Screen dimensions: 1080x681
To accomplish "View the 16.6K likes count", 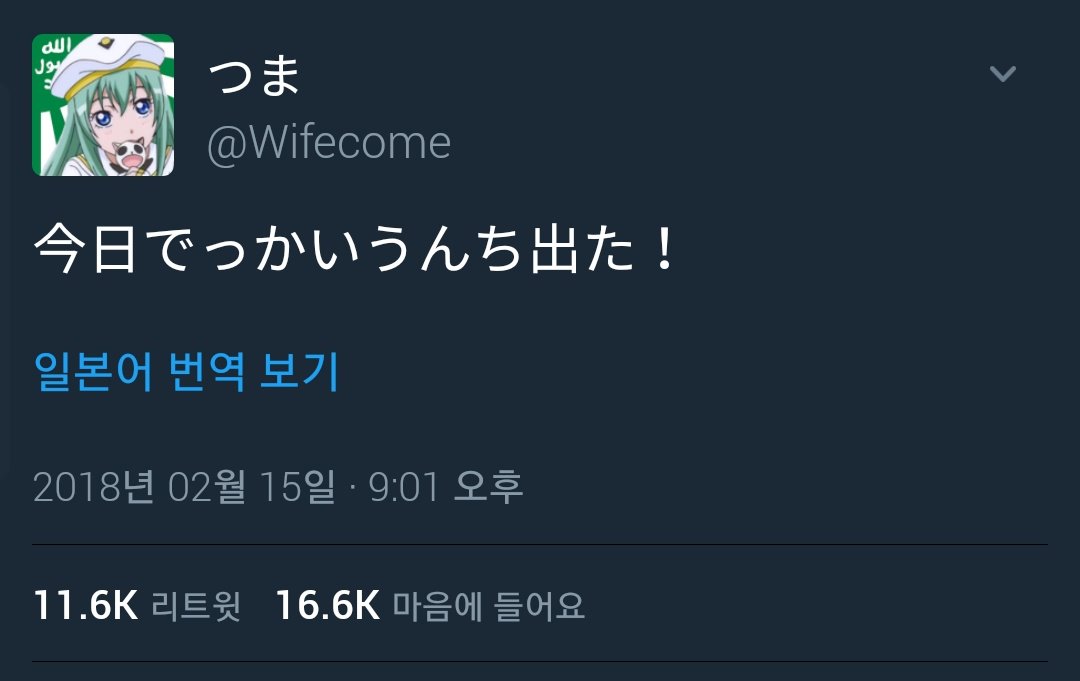I will coord(327,605).
